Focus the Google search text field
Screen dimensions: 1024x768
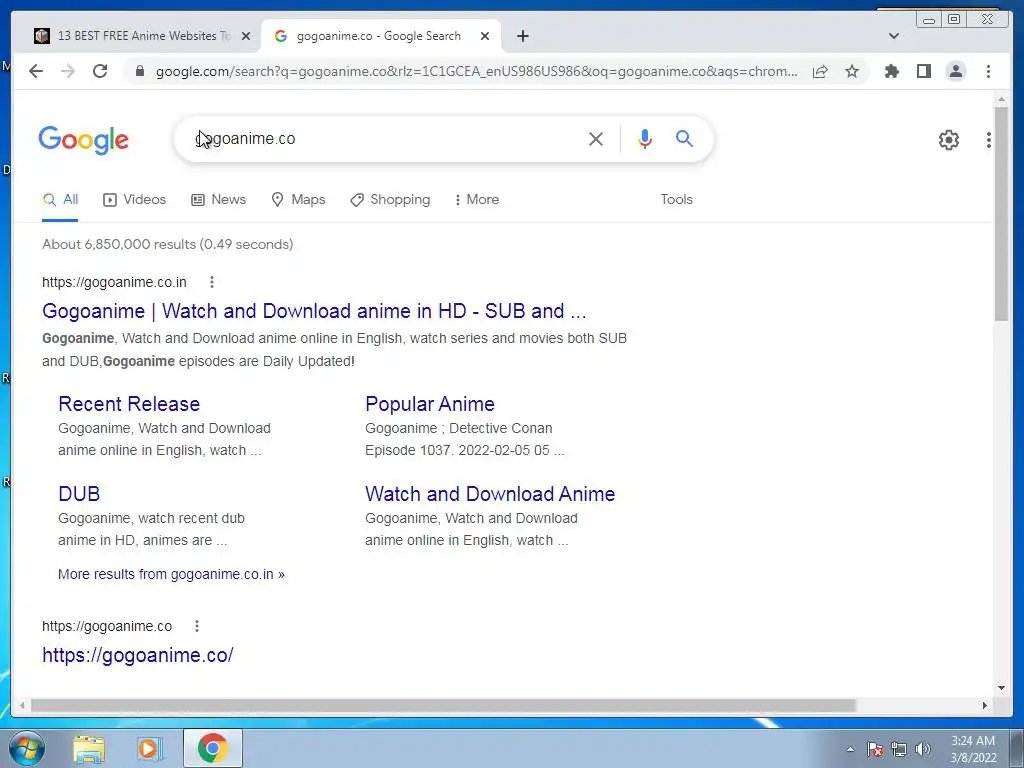click(x=385, y=138)
